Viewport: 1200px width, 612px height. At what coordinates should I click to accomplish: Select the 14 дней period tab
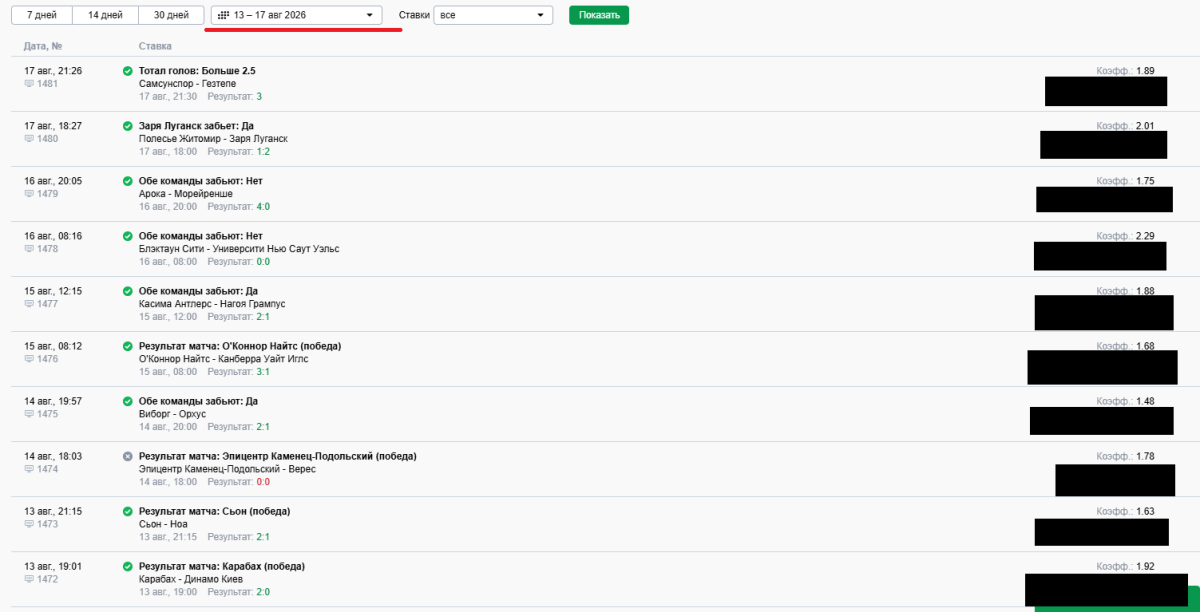coord(106,16)
